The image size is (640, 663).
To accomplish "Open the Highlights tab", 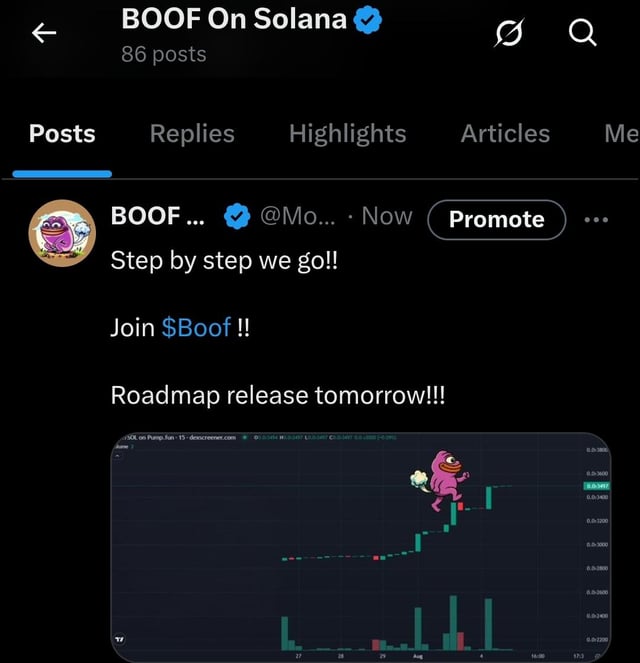I will pos(347,134).
